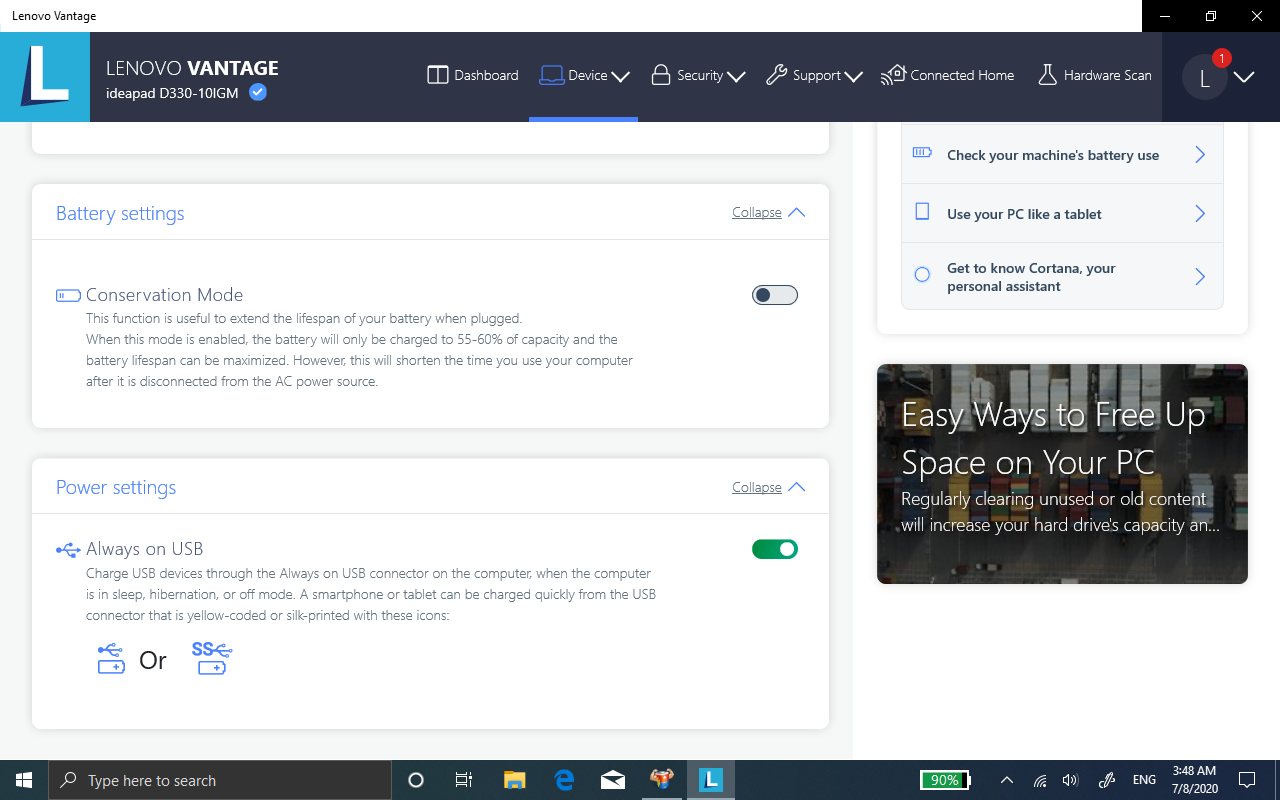Click the Power settings heading
The image size is (1280, 800).
pos(116,487)
